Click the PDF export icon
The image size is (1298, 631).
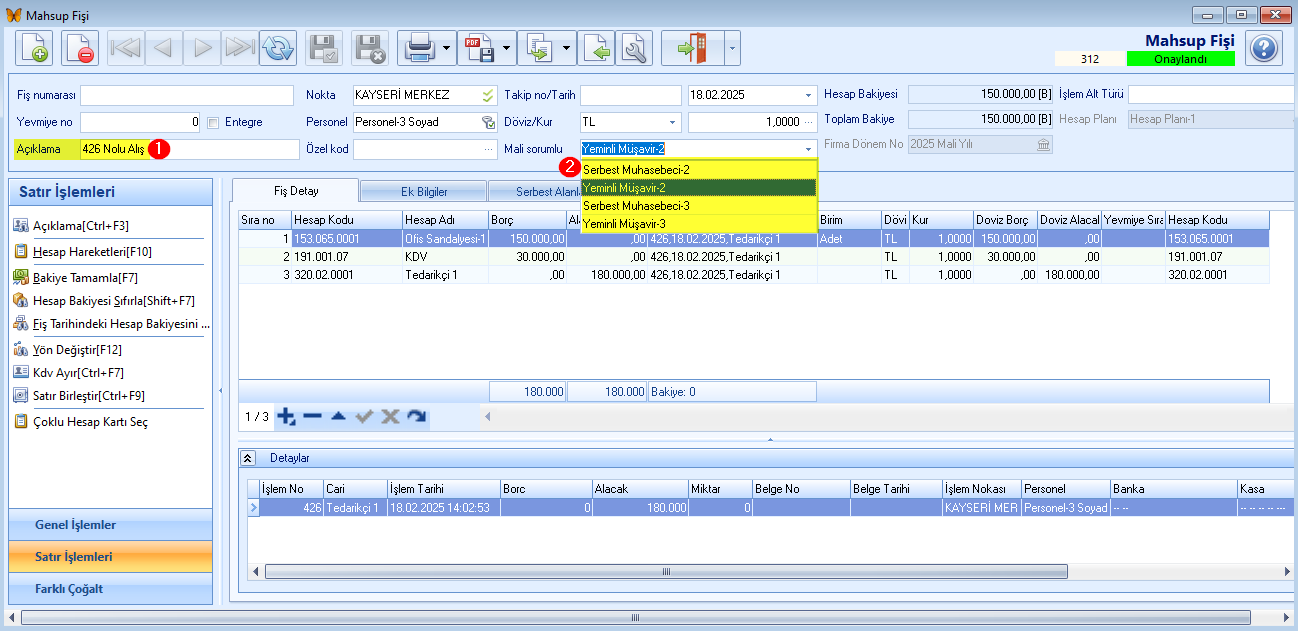(x=478, y=48)
